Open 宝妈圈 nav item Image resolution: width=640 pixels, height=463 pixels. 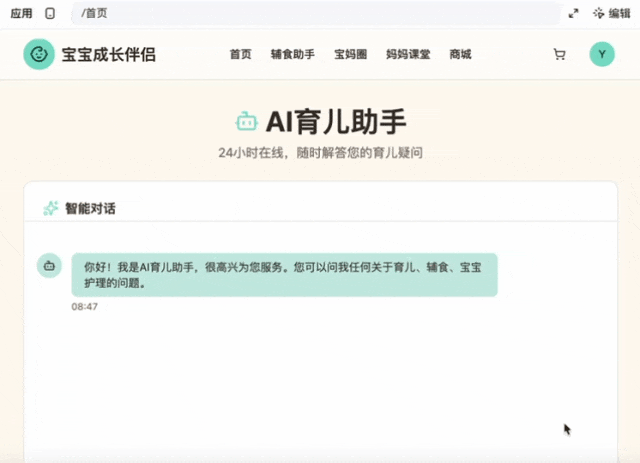[351, 54]
